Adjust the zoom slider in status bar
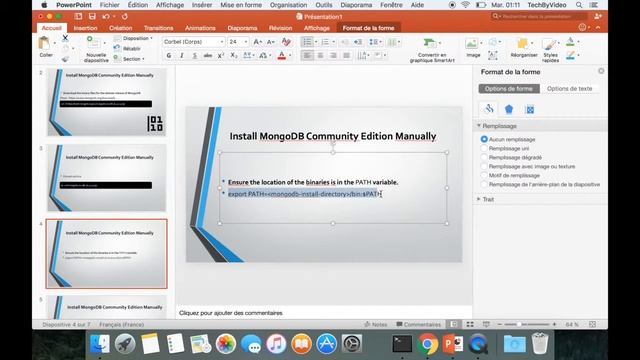Image resolution: width=640 pixels, height=360 pixels. (x=519, y=324)
